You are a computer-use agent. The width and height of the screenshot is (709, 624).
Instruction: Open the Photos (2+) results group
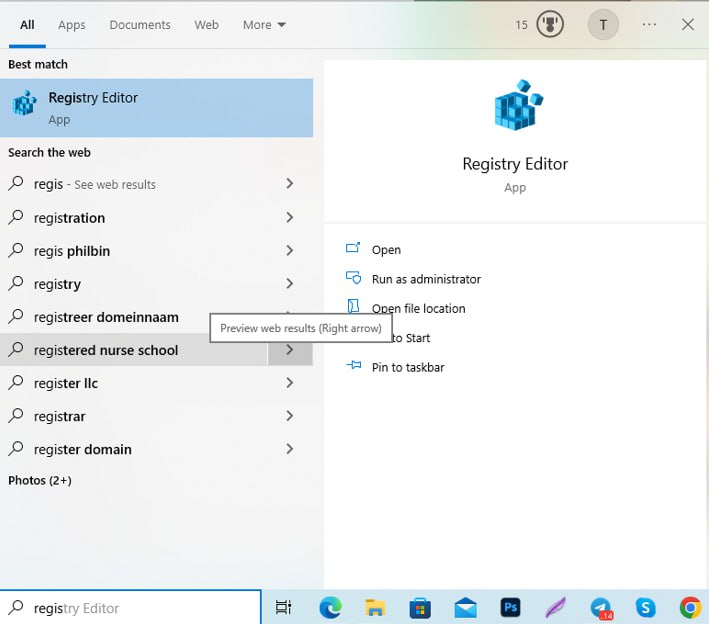click(x=40, y=480)
